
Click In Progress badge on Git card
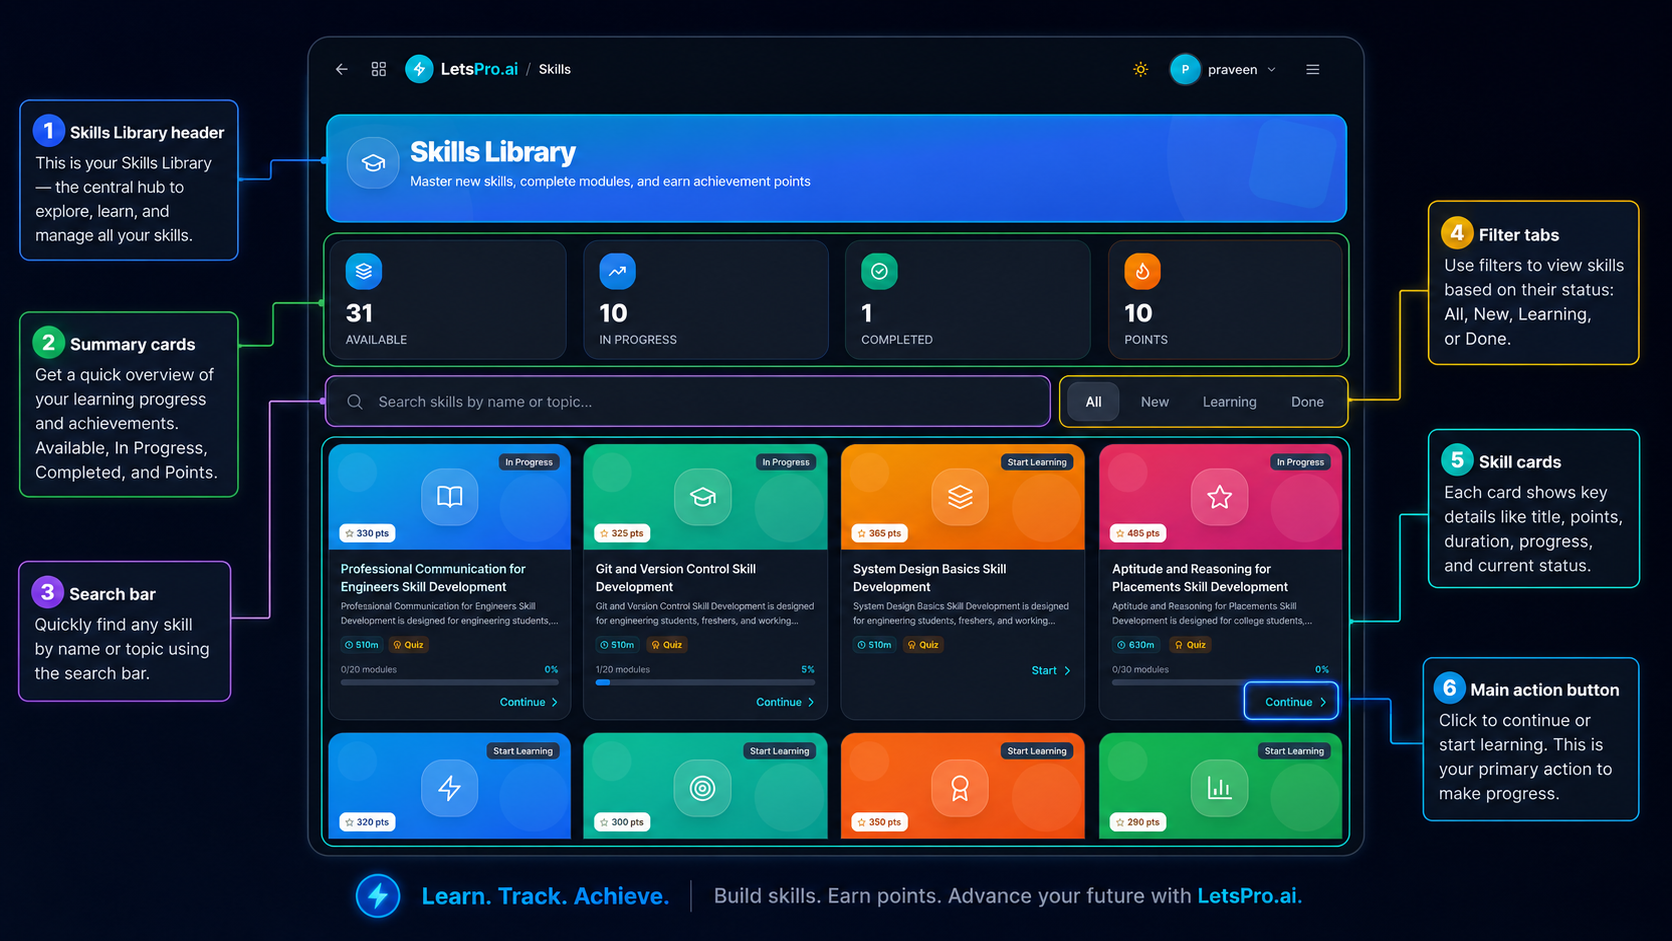pos(786,462)
